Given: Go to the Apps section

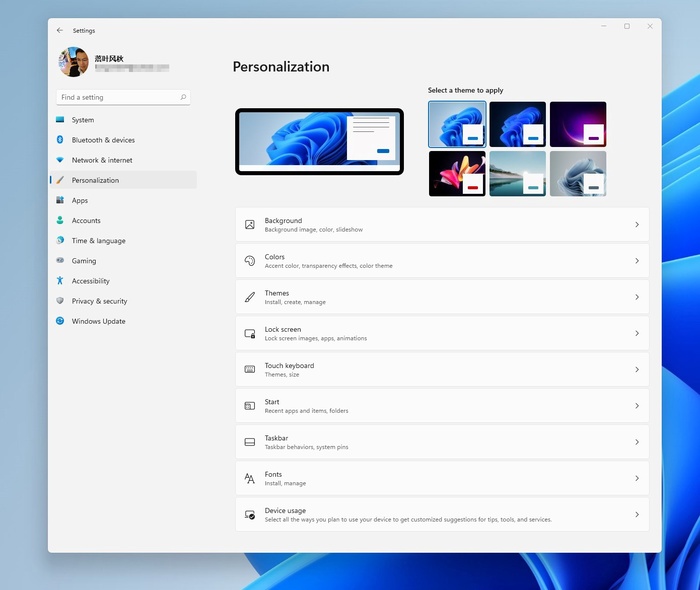Looking at the screenshot, I should pos(80,201).
